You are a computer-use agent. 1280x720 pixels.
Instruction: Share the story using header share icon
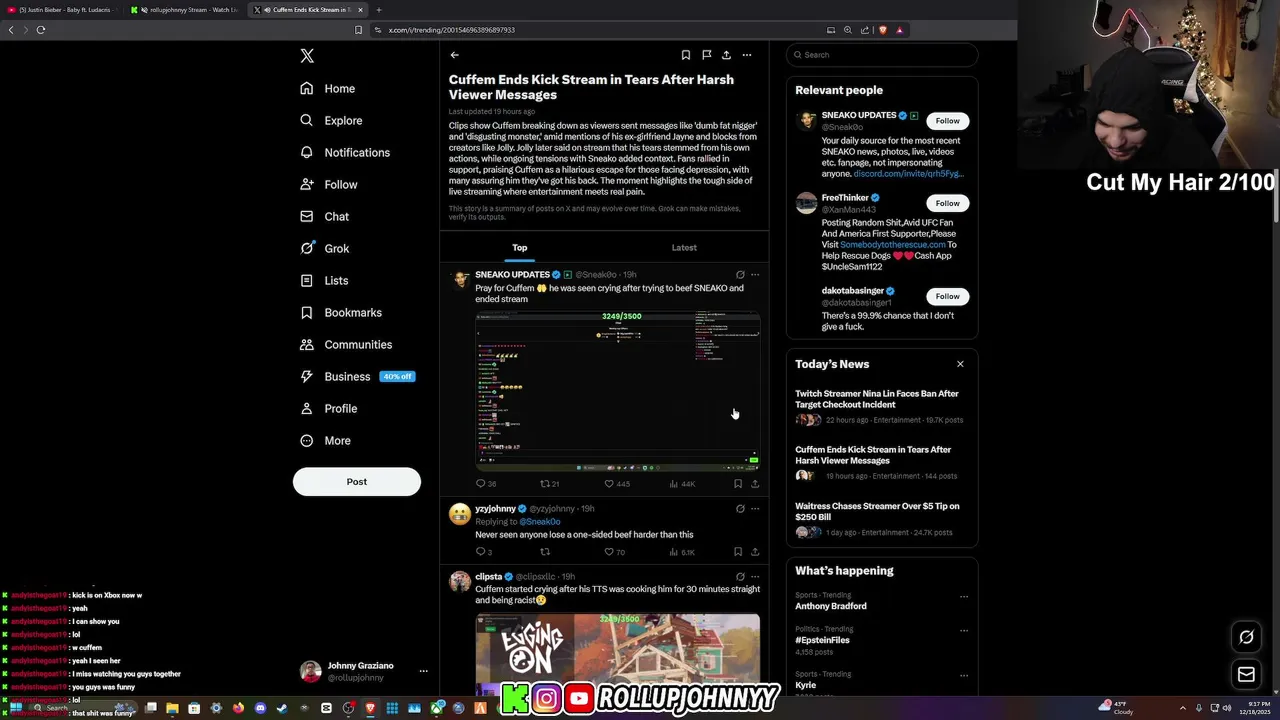[x=726, y=55]
